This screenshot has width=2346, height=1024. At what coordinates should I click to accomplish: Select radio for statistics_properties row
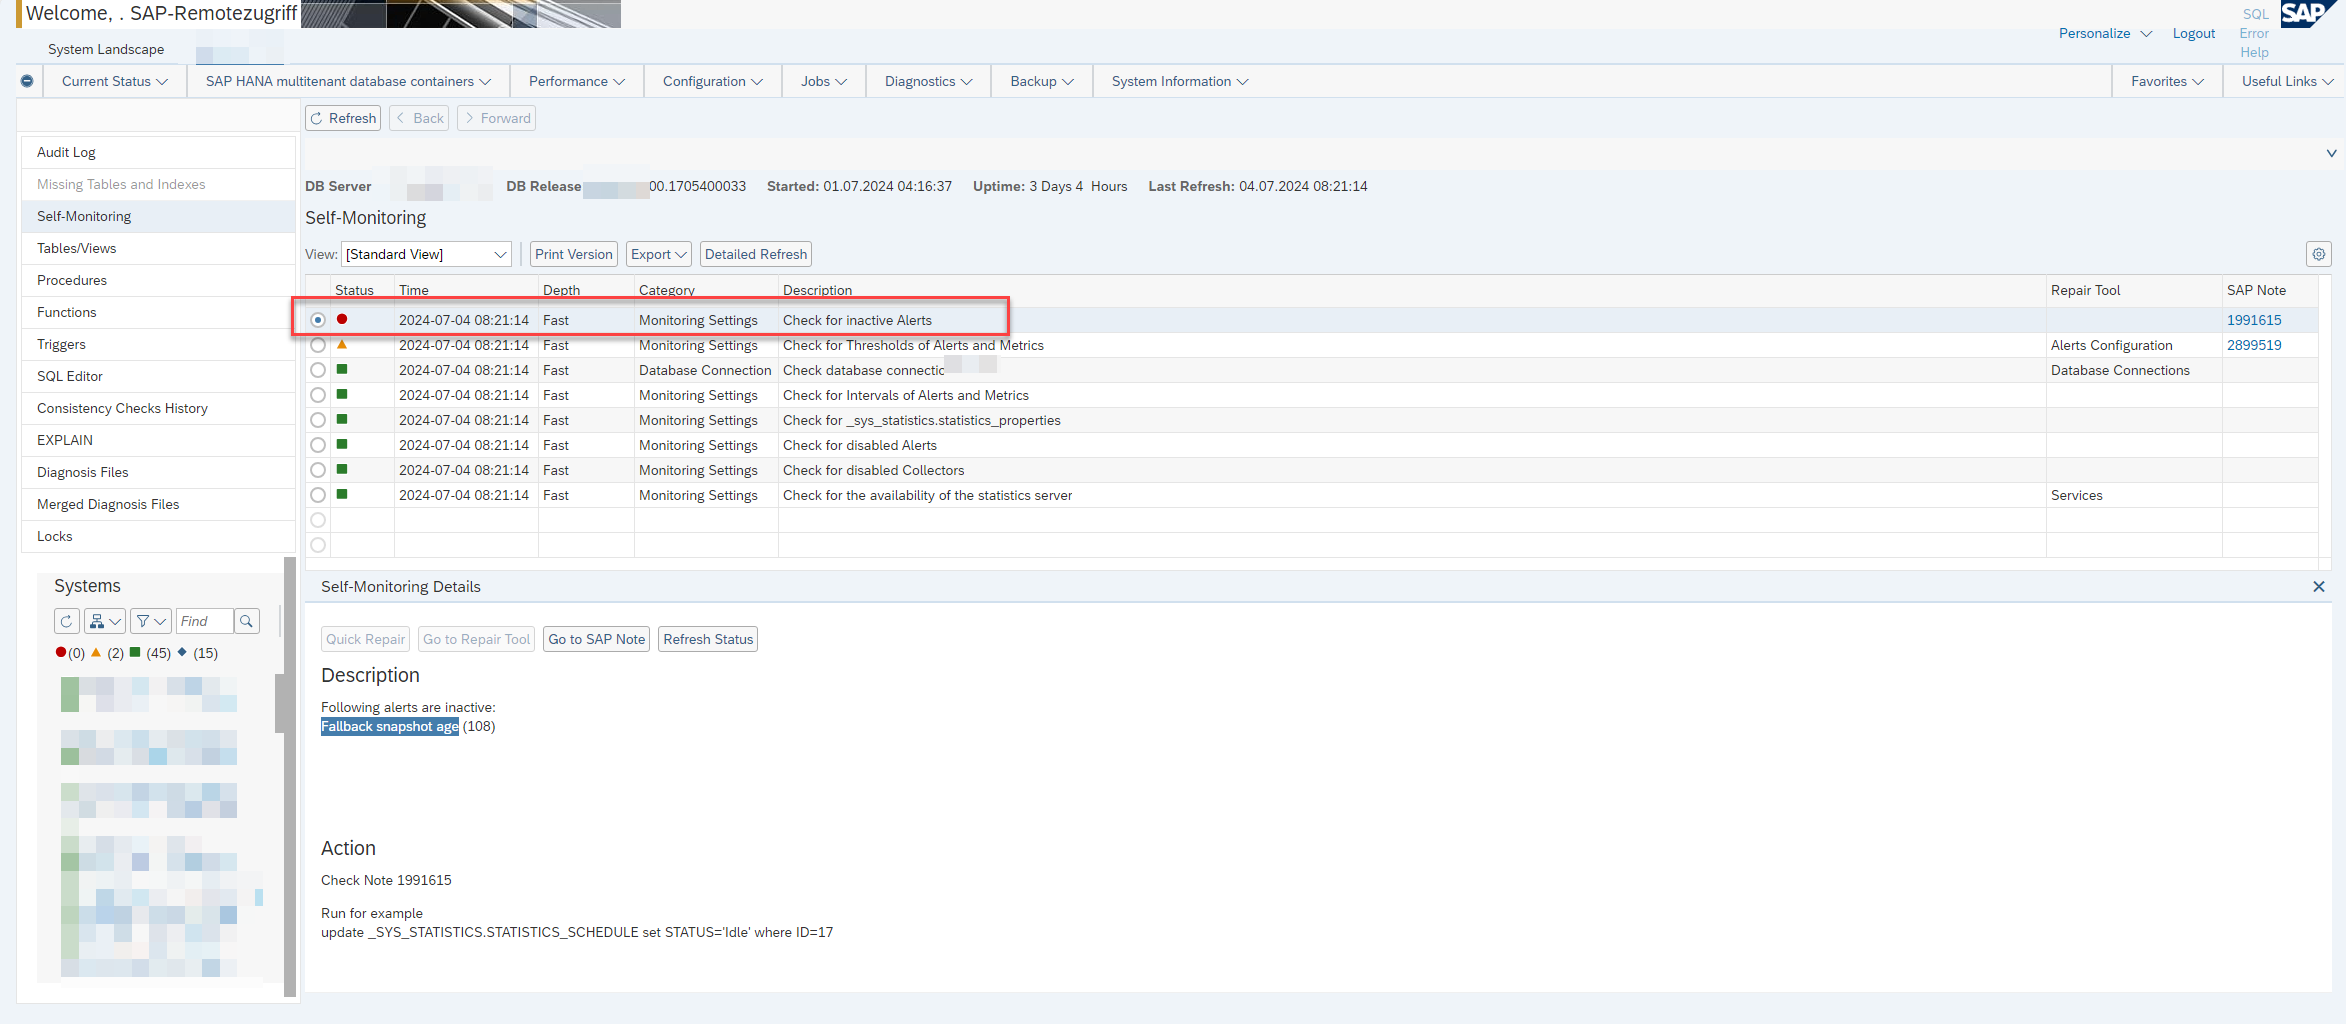click(x=318, y=420)
